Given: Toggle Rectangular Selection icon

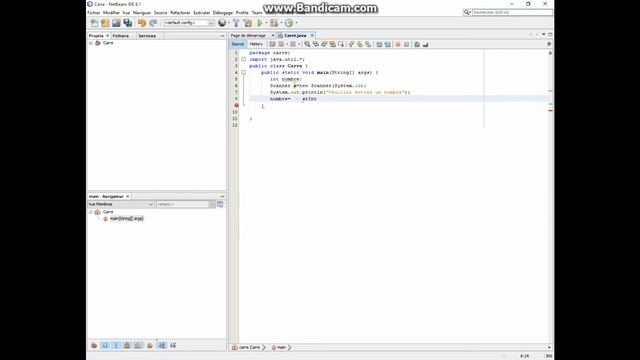Looking at the screenshot, I should point(341,44).
